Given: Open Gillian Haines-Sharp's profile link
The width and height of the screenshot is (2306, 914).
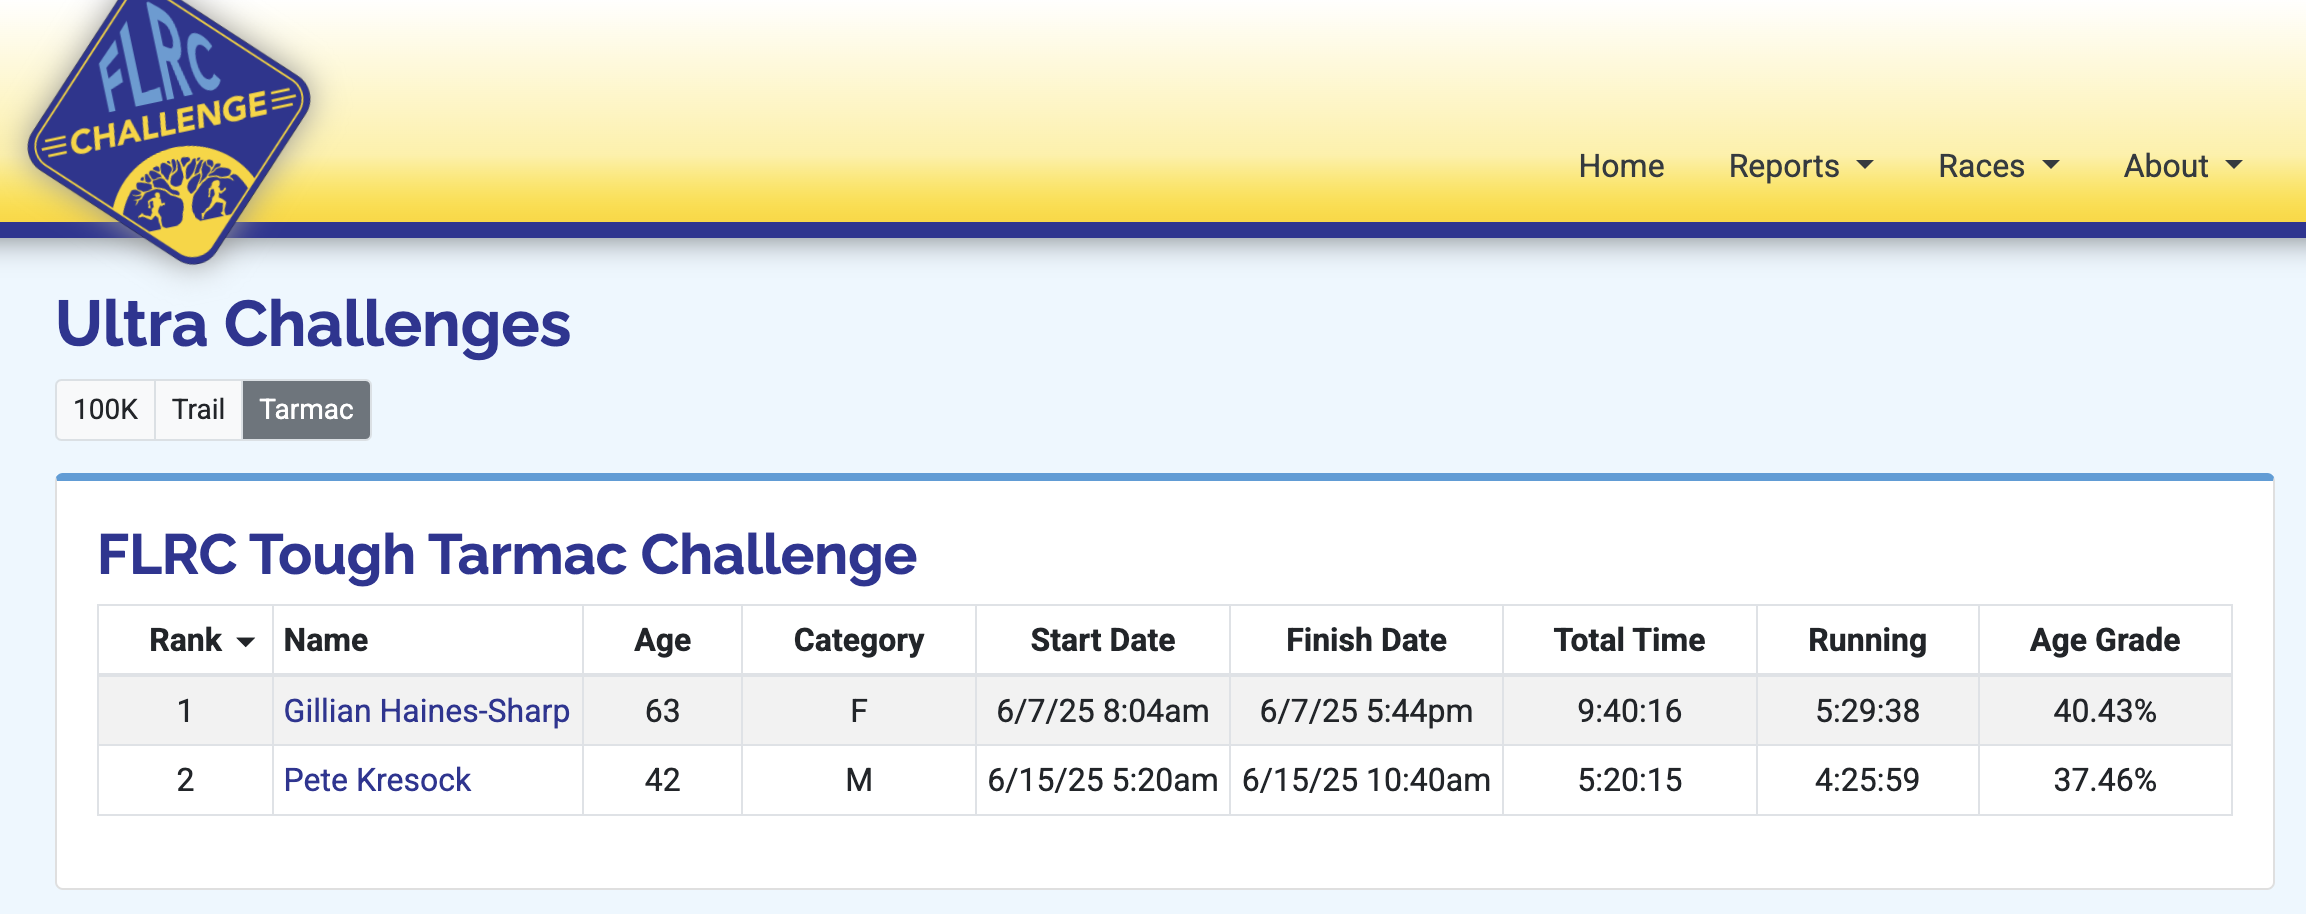Looking at the screenshot, I should 427,711.
